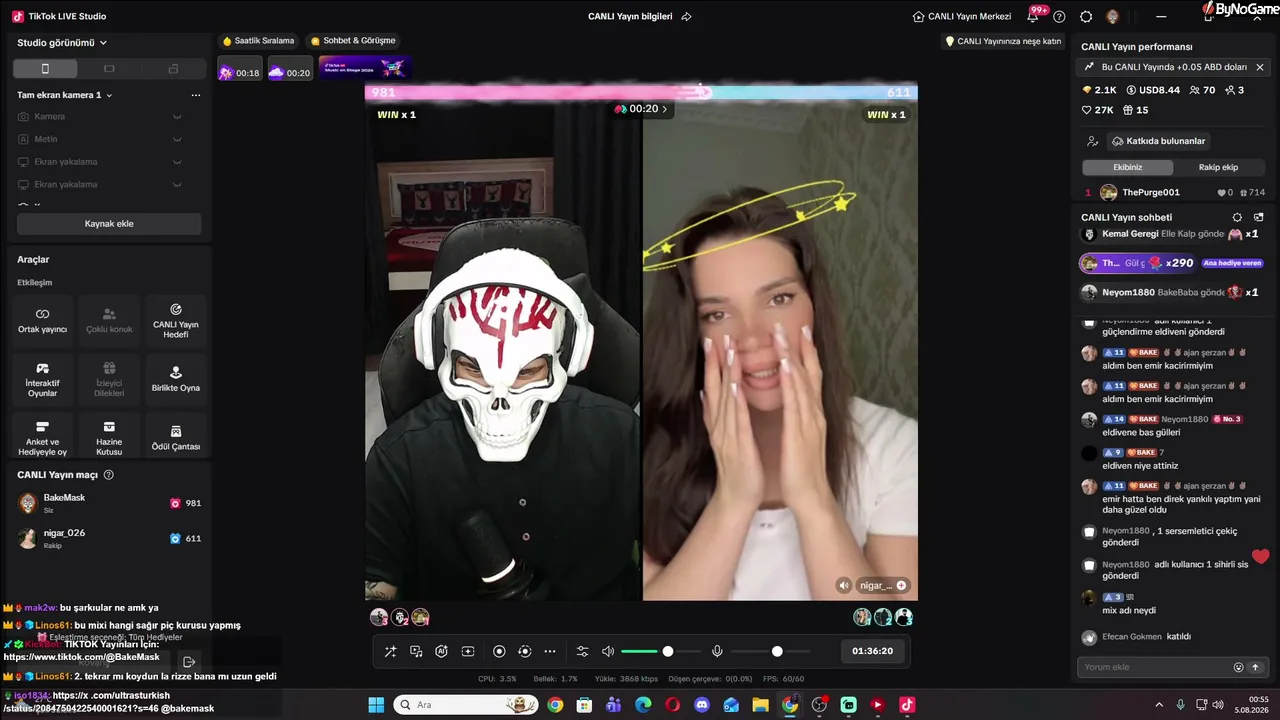This screenshot has width=1280, height=720.
Task: Open the Çoklu konuk tool
Action: click(x=109, y=320)
